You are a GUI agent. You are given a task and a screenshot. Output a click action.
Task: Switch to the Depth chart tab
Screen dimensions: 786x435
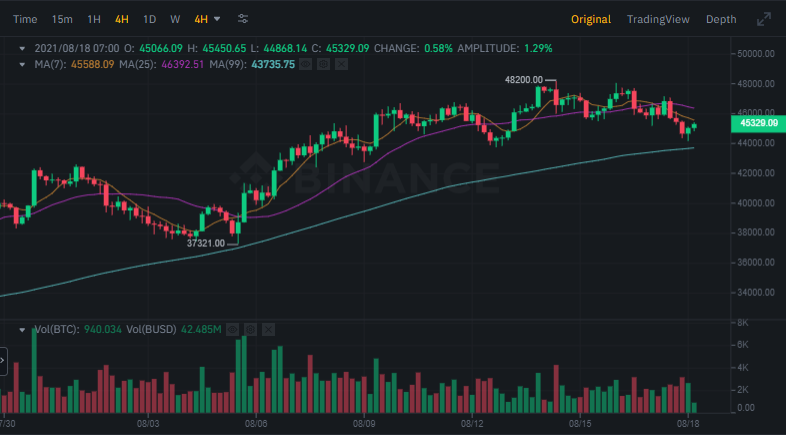click(x=721, y=19)
